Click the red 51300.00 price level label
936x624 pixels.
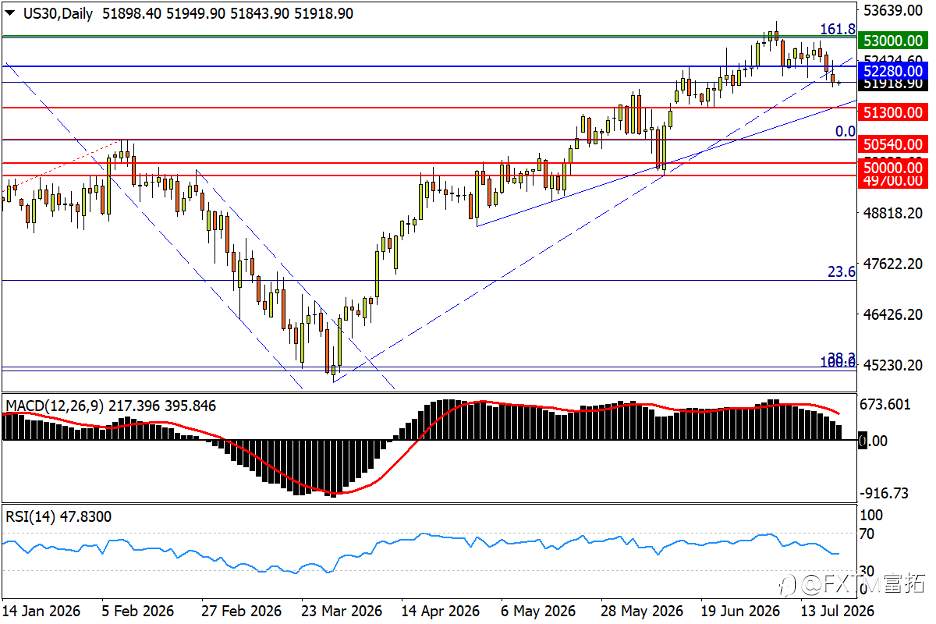click(893, 112)
